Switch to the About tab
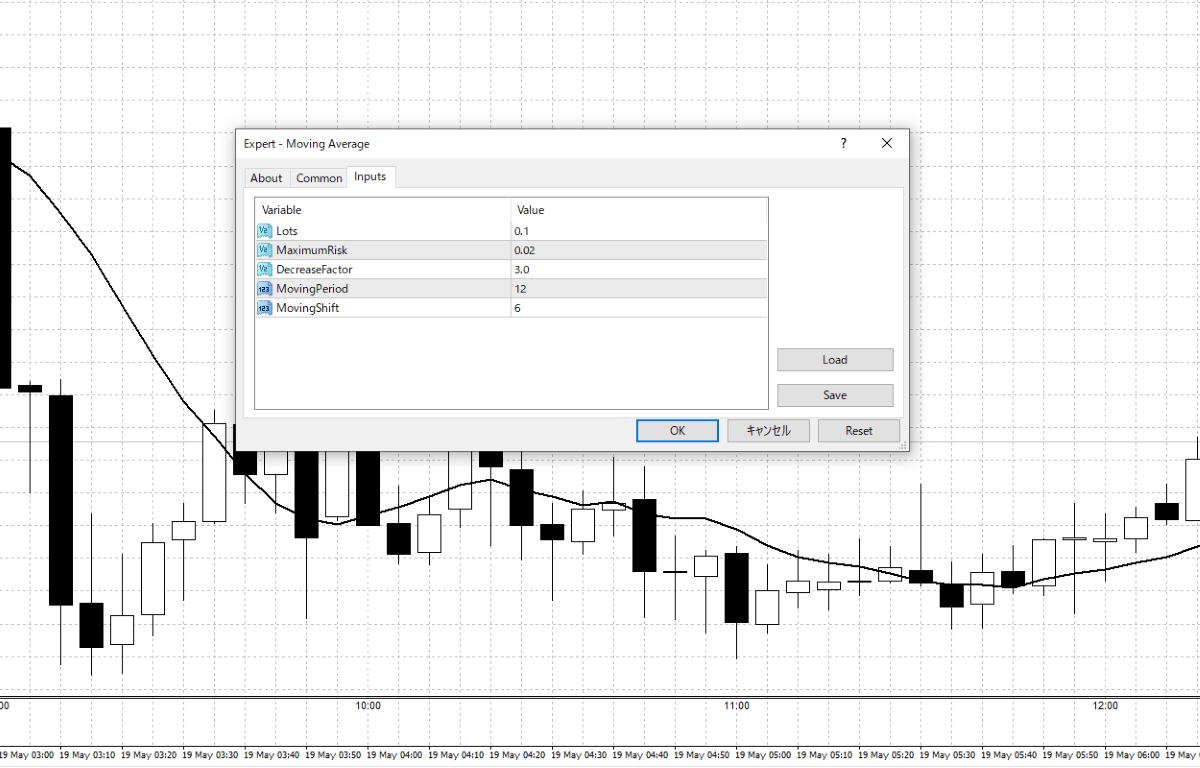Viewport: 1200px width, 768px height. point(266,177)
